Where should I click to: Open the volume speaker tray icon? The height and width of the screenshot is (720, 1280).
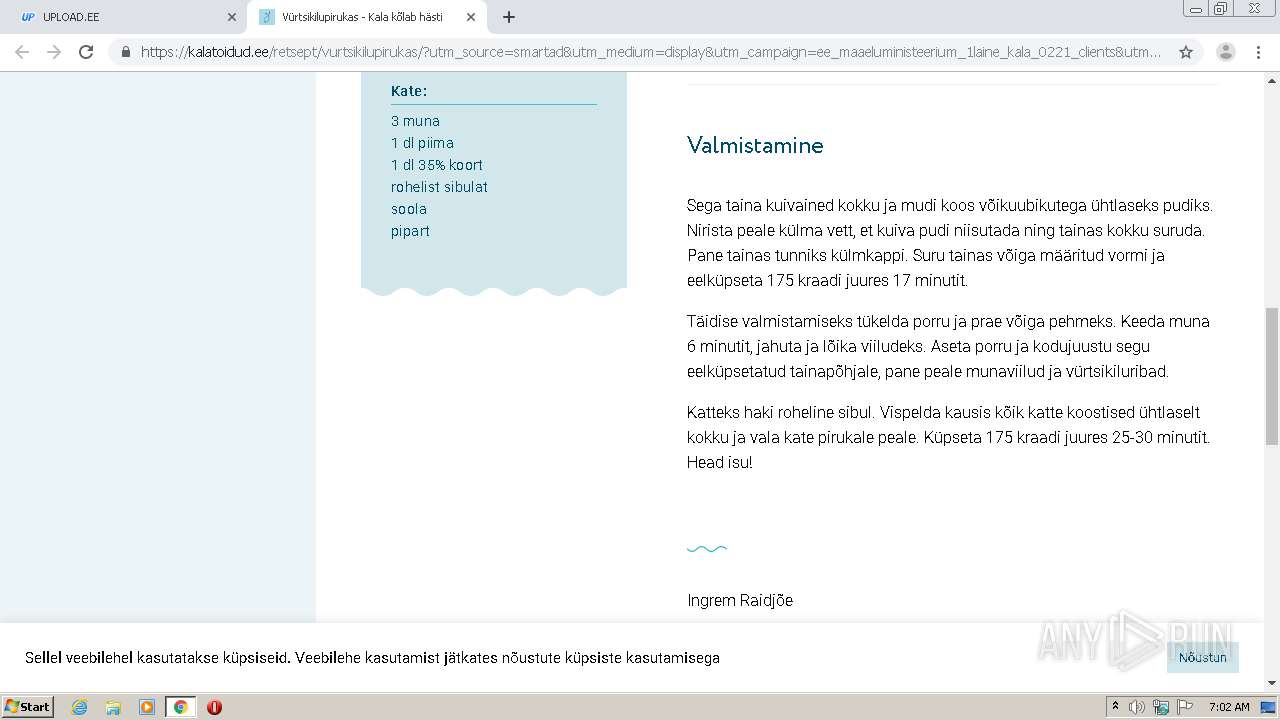[x=1137, y=707]
